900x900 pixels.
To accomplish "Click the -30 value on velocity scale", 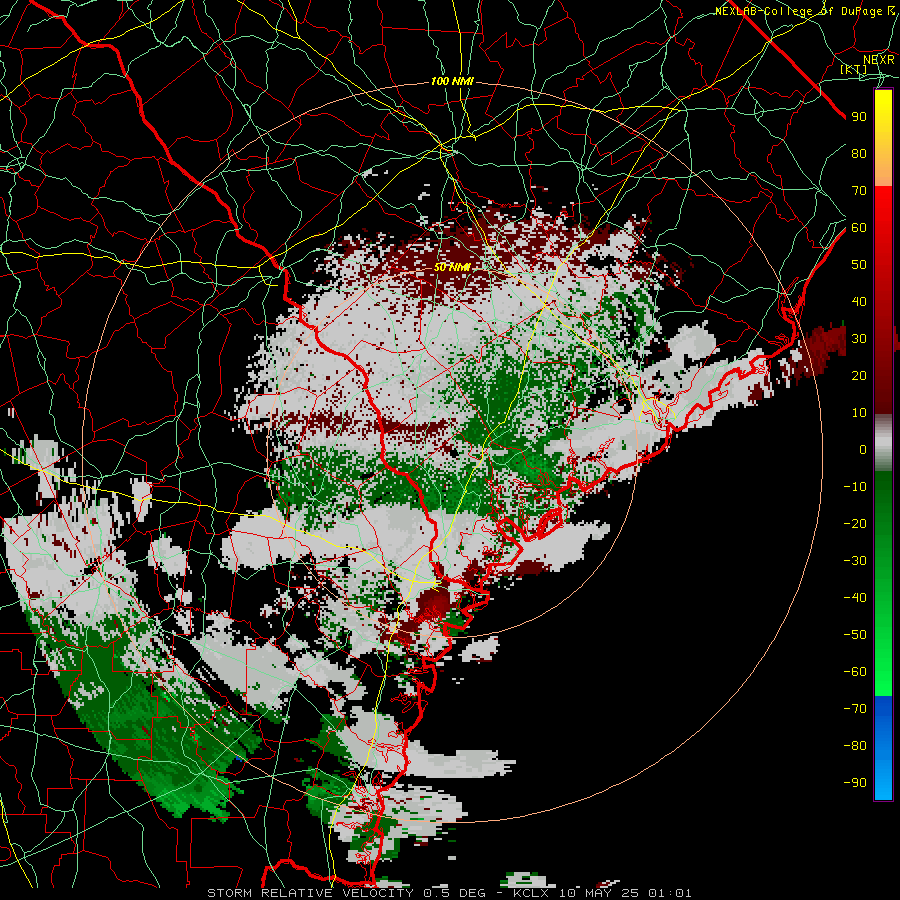I will [855, 561].
